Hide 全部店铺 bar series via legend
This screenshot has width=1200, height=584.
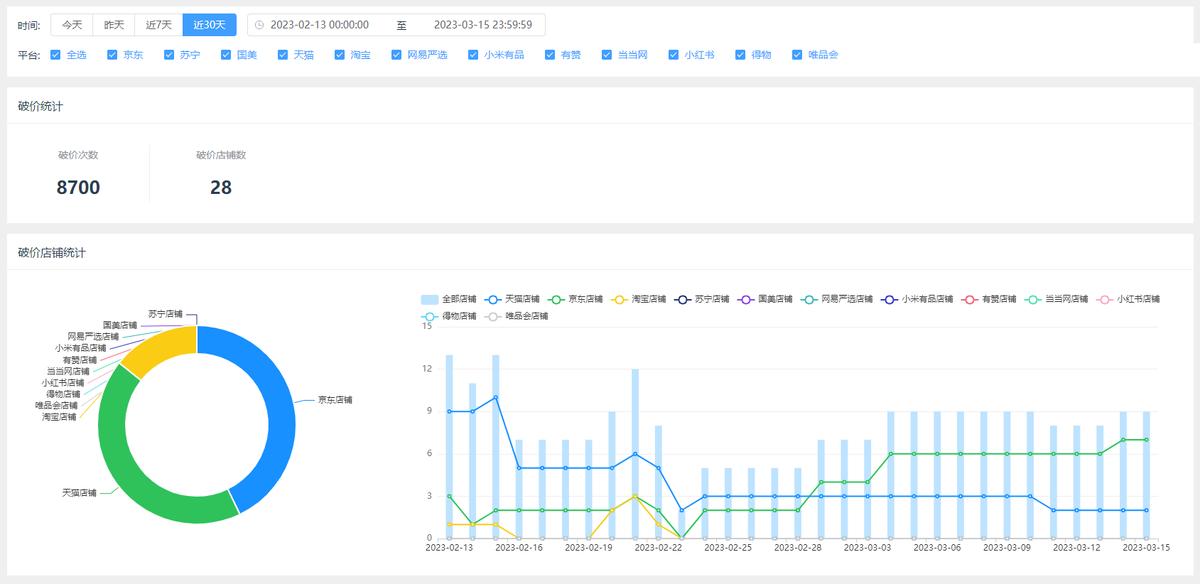(x=430, y=299)
